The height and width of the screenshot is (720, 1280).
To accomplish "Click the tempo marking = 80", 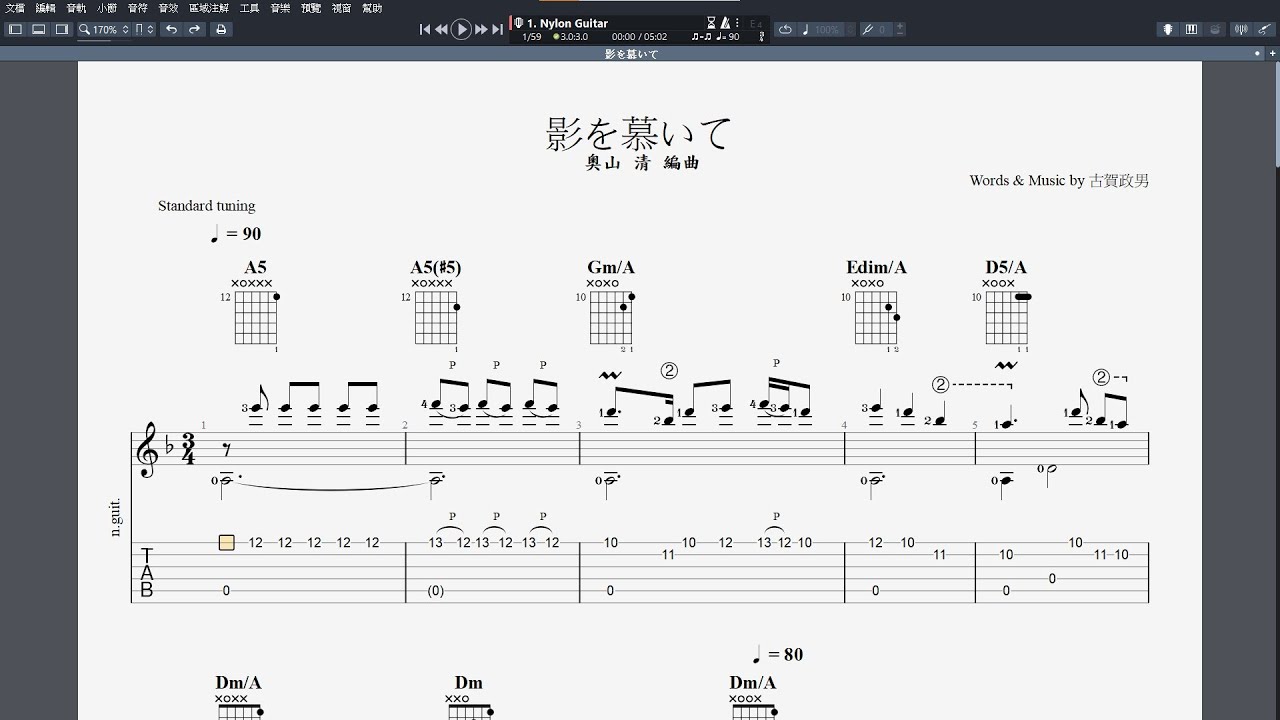I will click(x=778, y=655).
